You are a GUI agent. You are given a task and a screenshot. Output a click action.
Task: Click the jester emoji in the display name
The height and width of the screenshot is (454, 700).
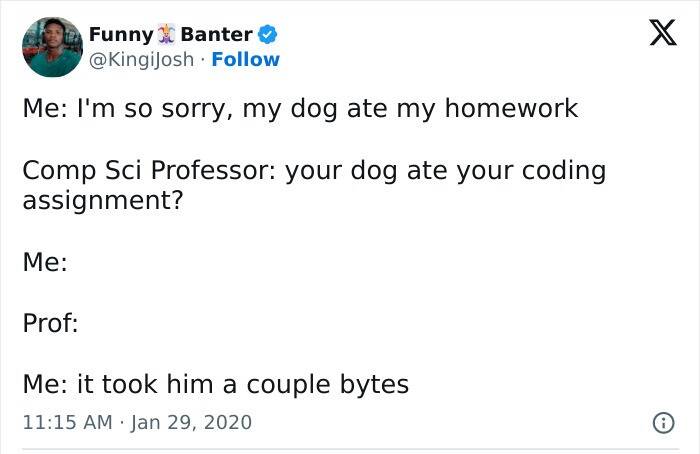pyautogui.click(x=167, y=35)
